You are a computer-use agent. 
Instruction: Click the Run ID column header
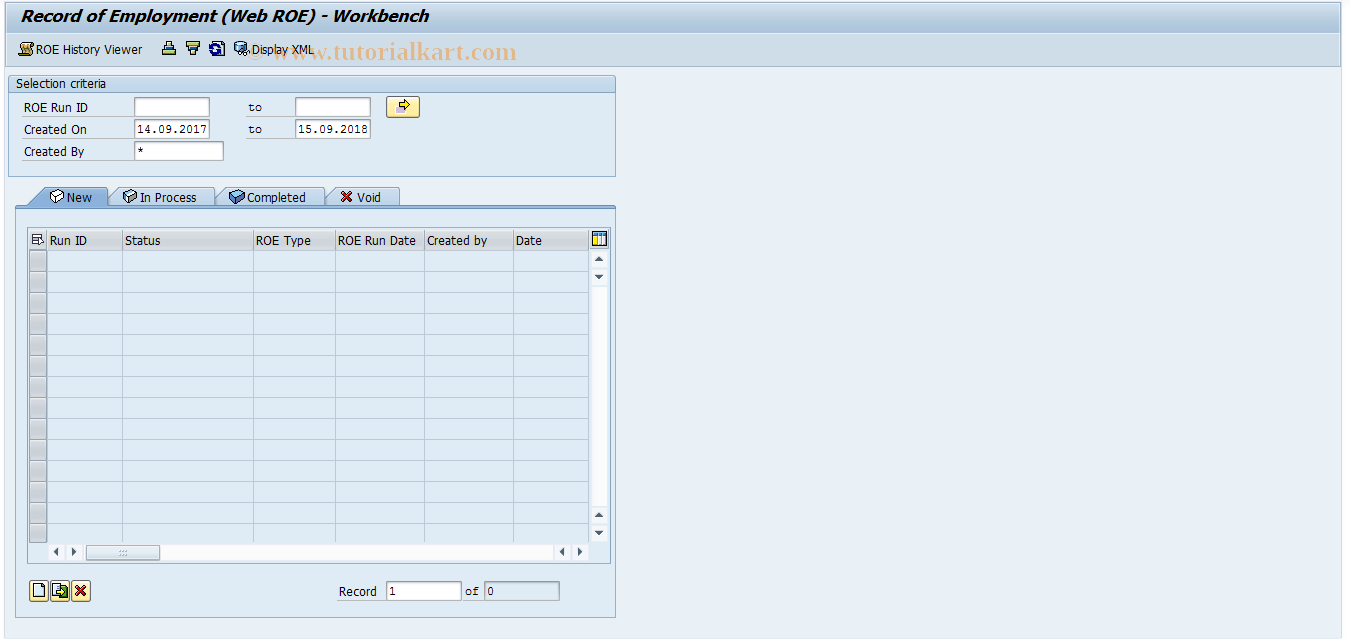pos(85,240)
